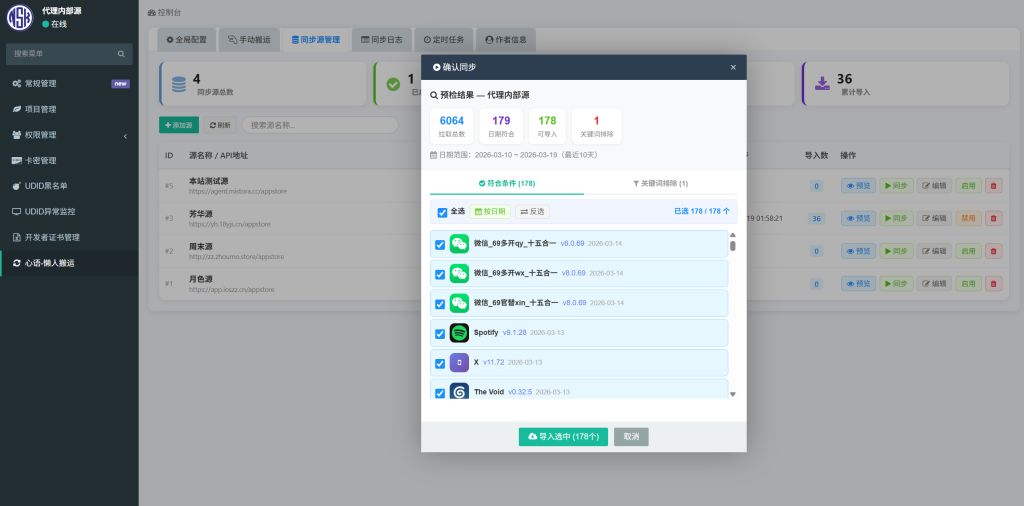
Task: Click the Spotify app icon in the list
Action: point(459,333)
